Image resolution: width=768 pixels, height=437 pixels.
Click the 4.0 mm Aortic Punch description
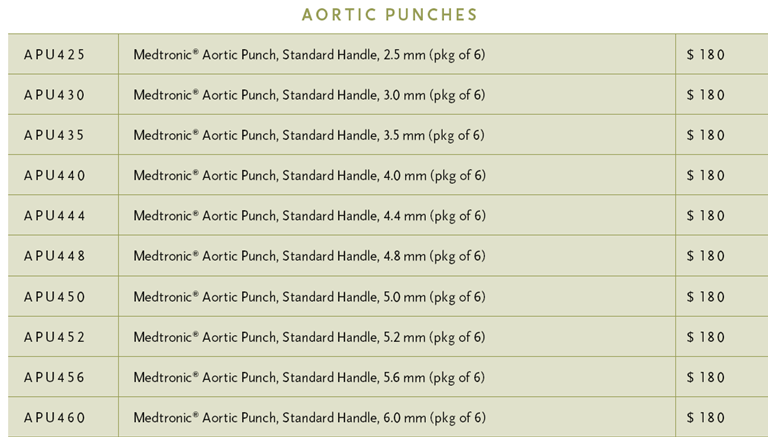310,176
